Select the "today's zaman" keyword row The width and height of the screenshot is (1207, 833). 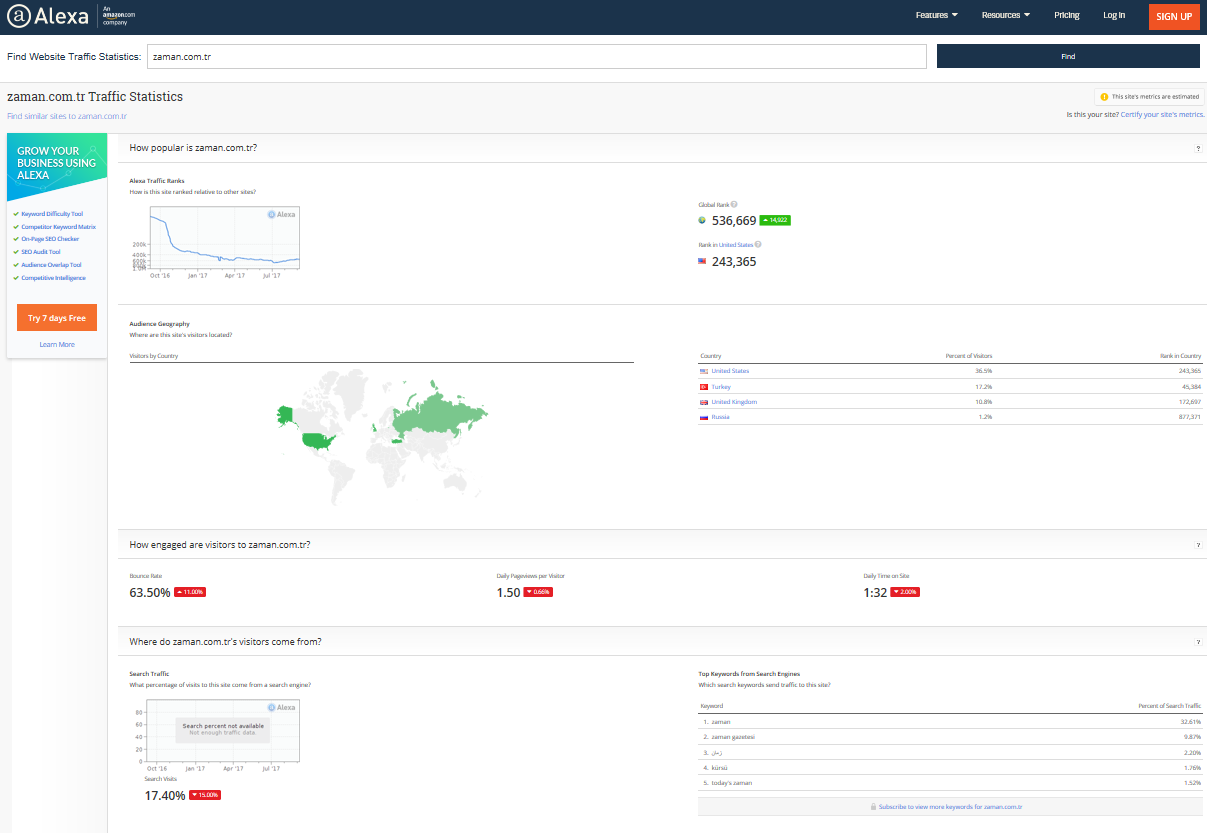[x=950, y=782]
